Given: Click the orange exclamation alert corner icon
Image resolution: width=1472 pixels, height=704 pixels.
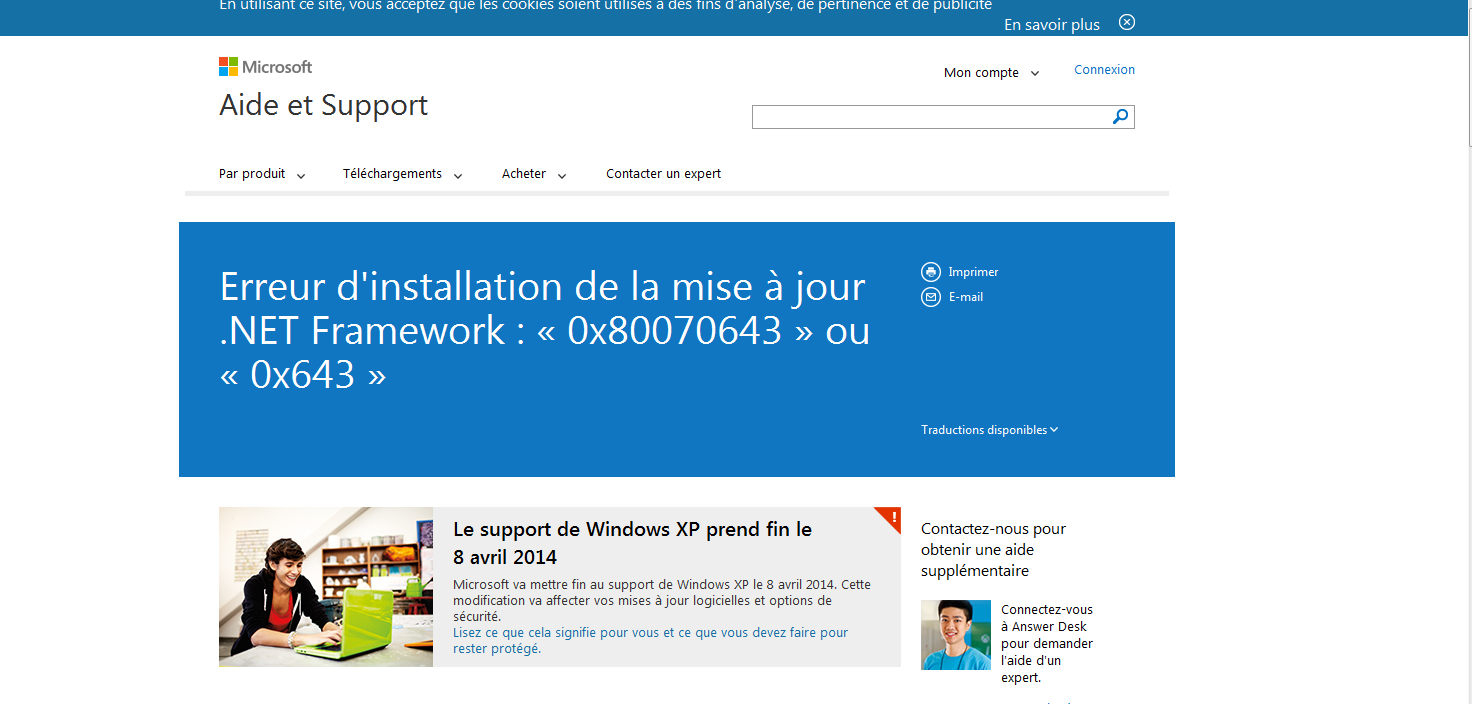Looking at the screenshot, I should click(888, 519).
